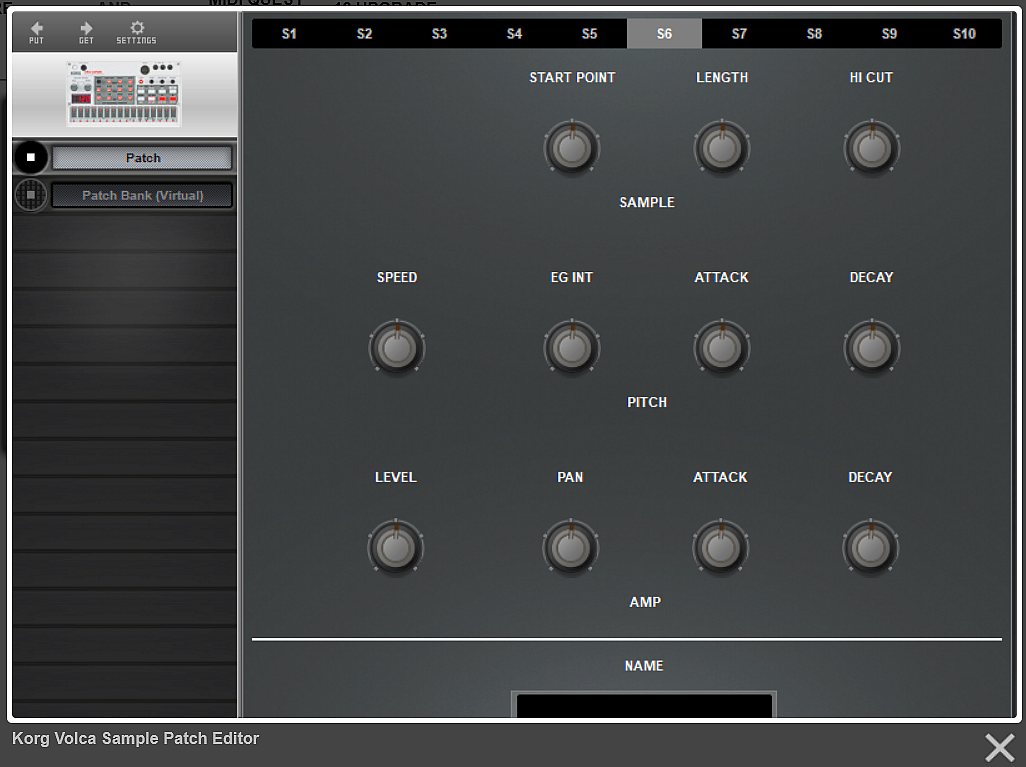Click the round icon beside Patch Bank (Virtual)
1026x767 pixels.
[x=30, y=195]
